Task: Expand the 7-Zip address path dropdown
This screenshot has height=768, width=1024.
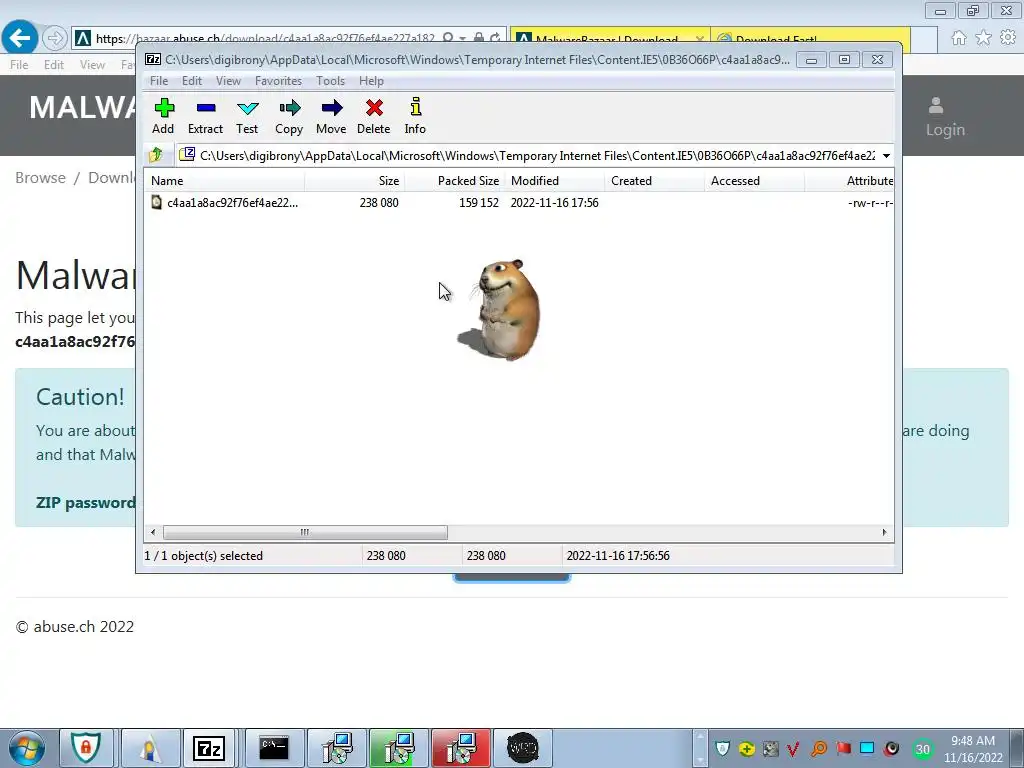Action: pyautogui.click(x=886, y=155)
